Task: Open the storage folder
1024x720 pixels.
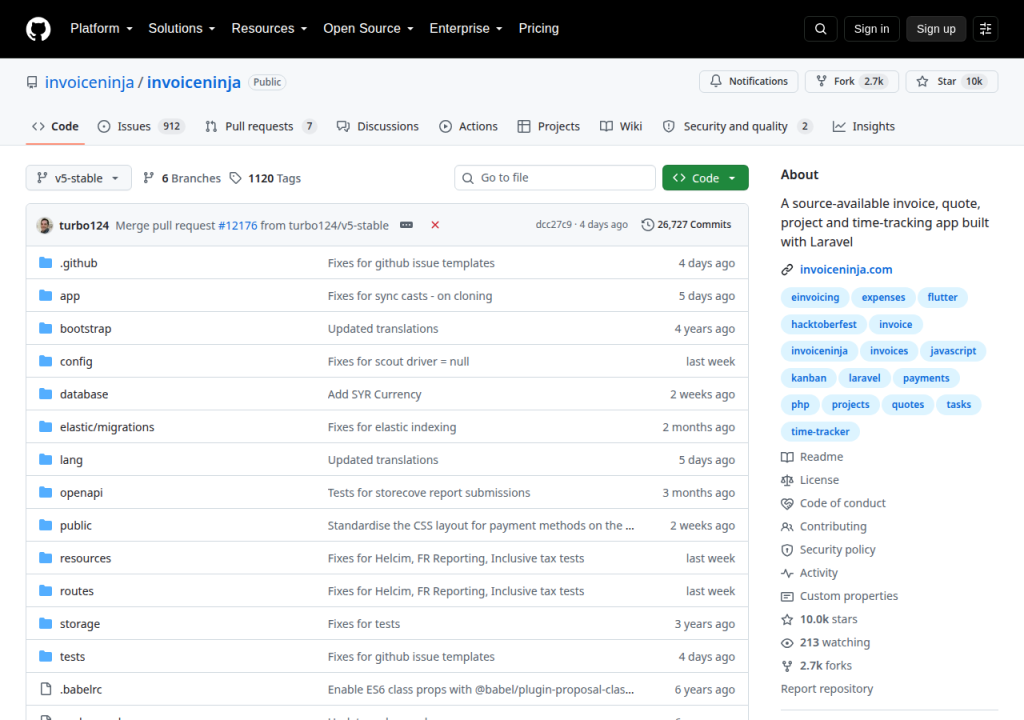Action: coord(80,624)
